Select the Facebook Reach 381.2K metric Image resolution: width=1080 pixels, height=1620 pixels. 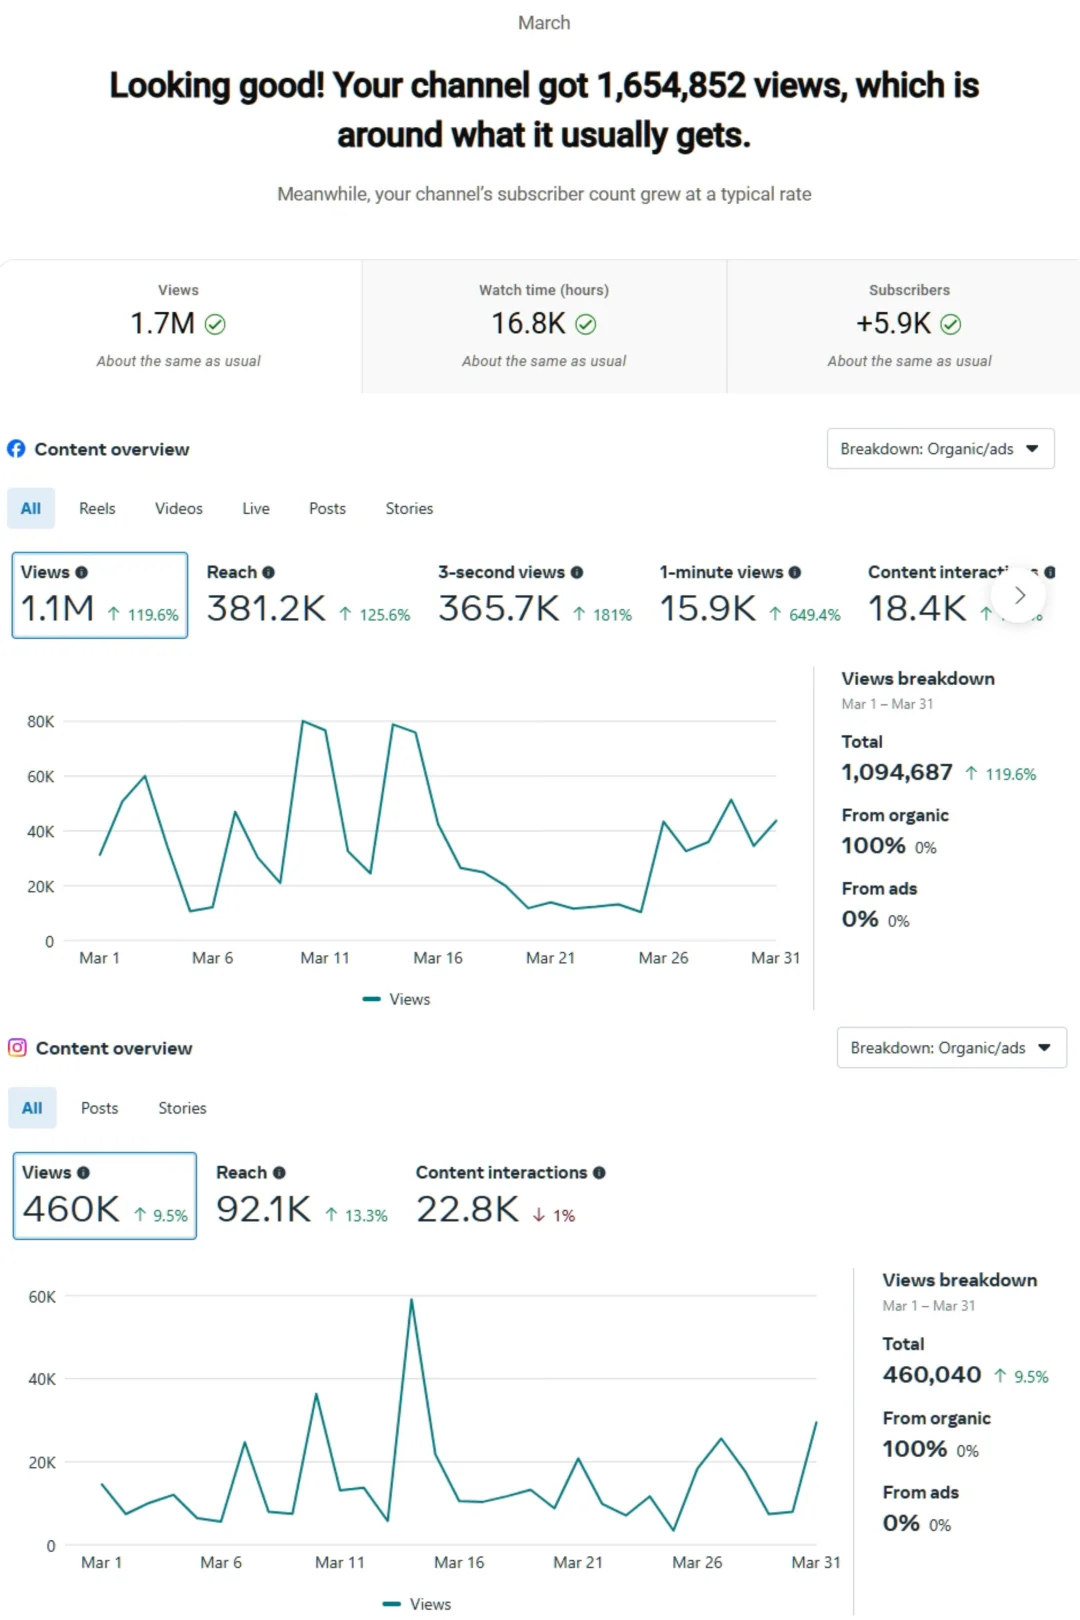[308, 595]
